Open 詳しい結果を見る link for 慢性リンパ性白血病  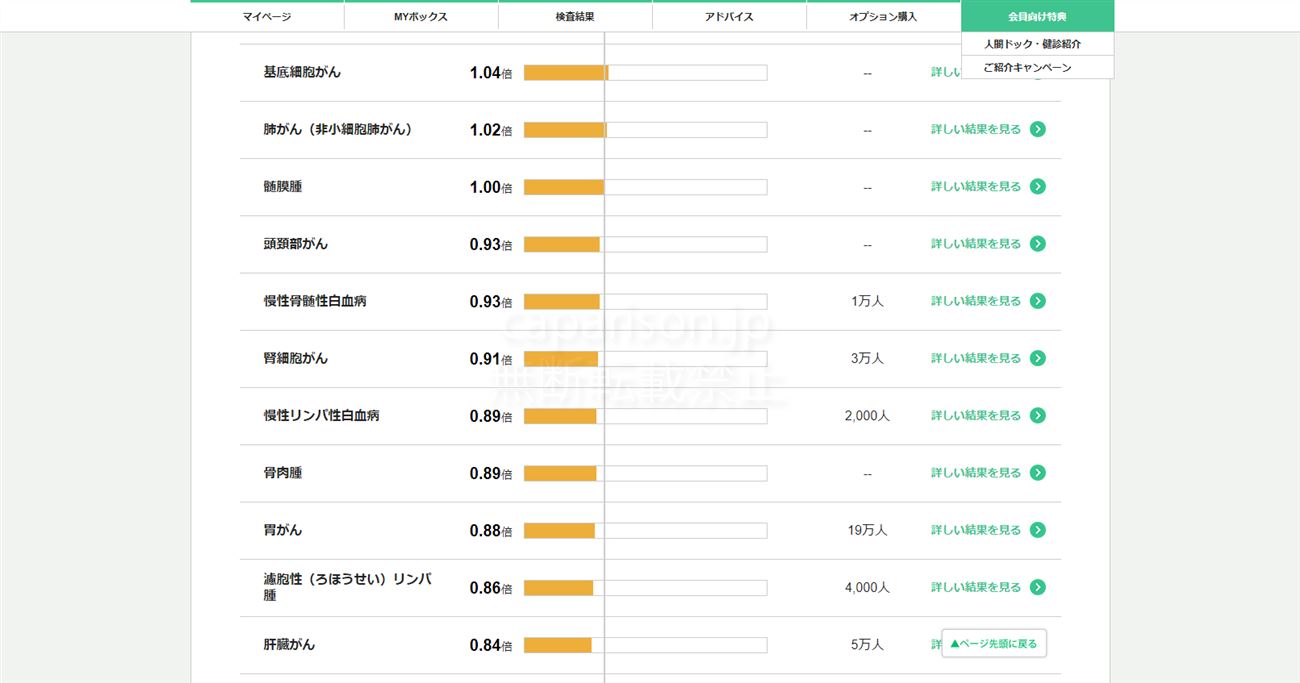[976, 415]
